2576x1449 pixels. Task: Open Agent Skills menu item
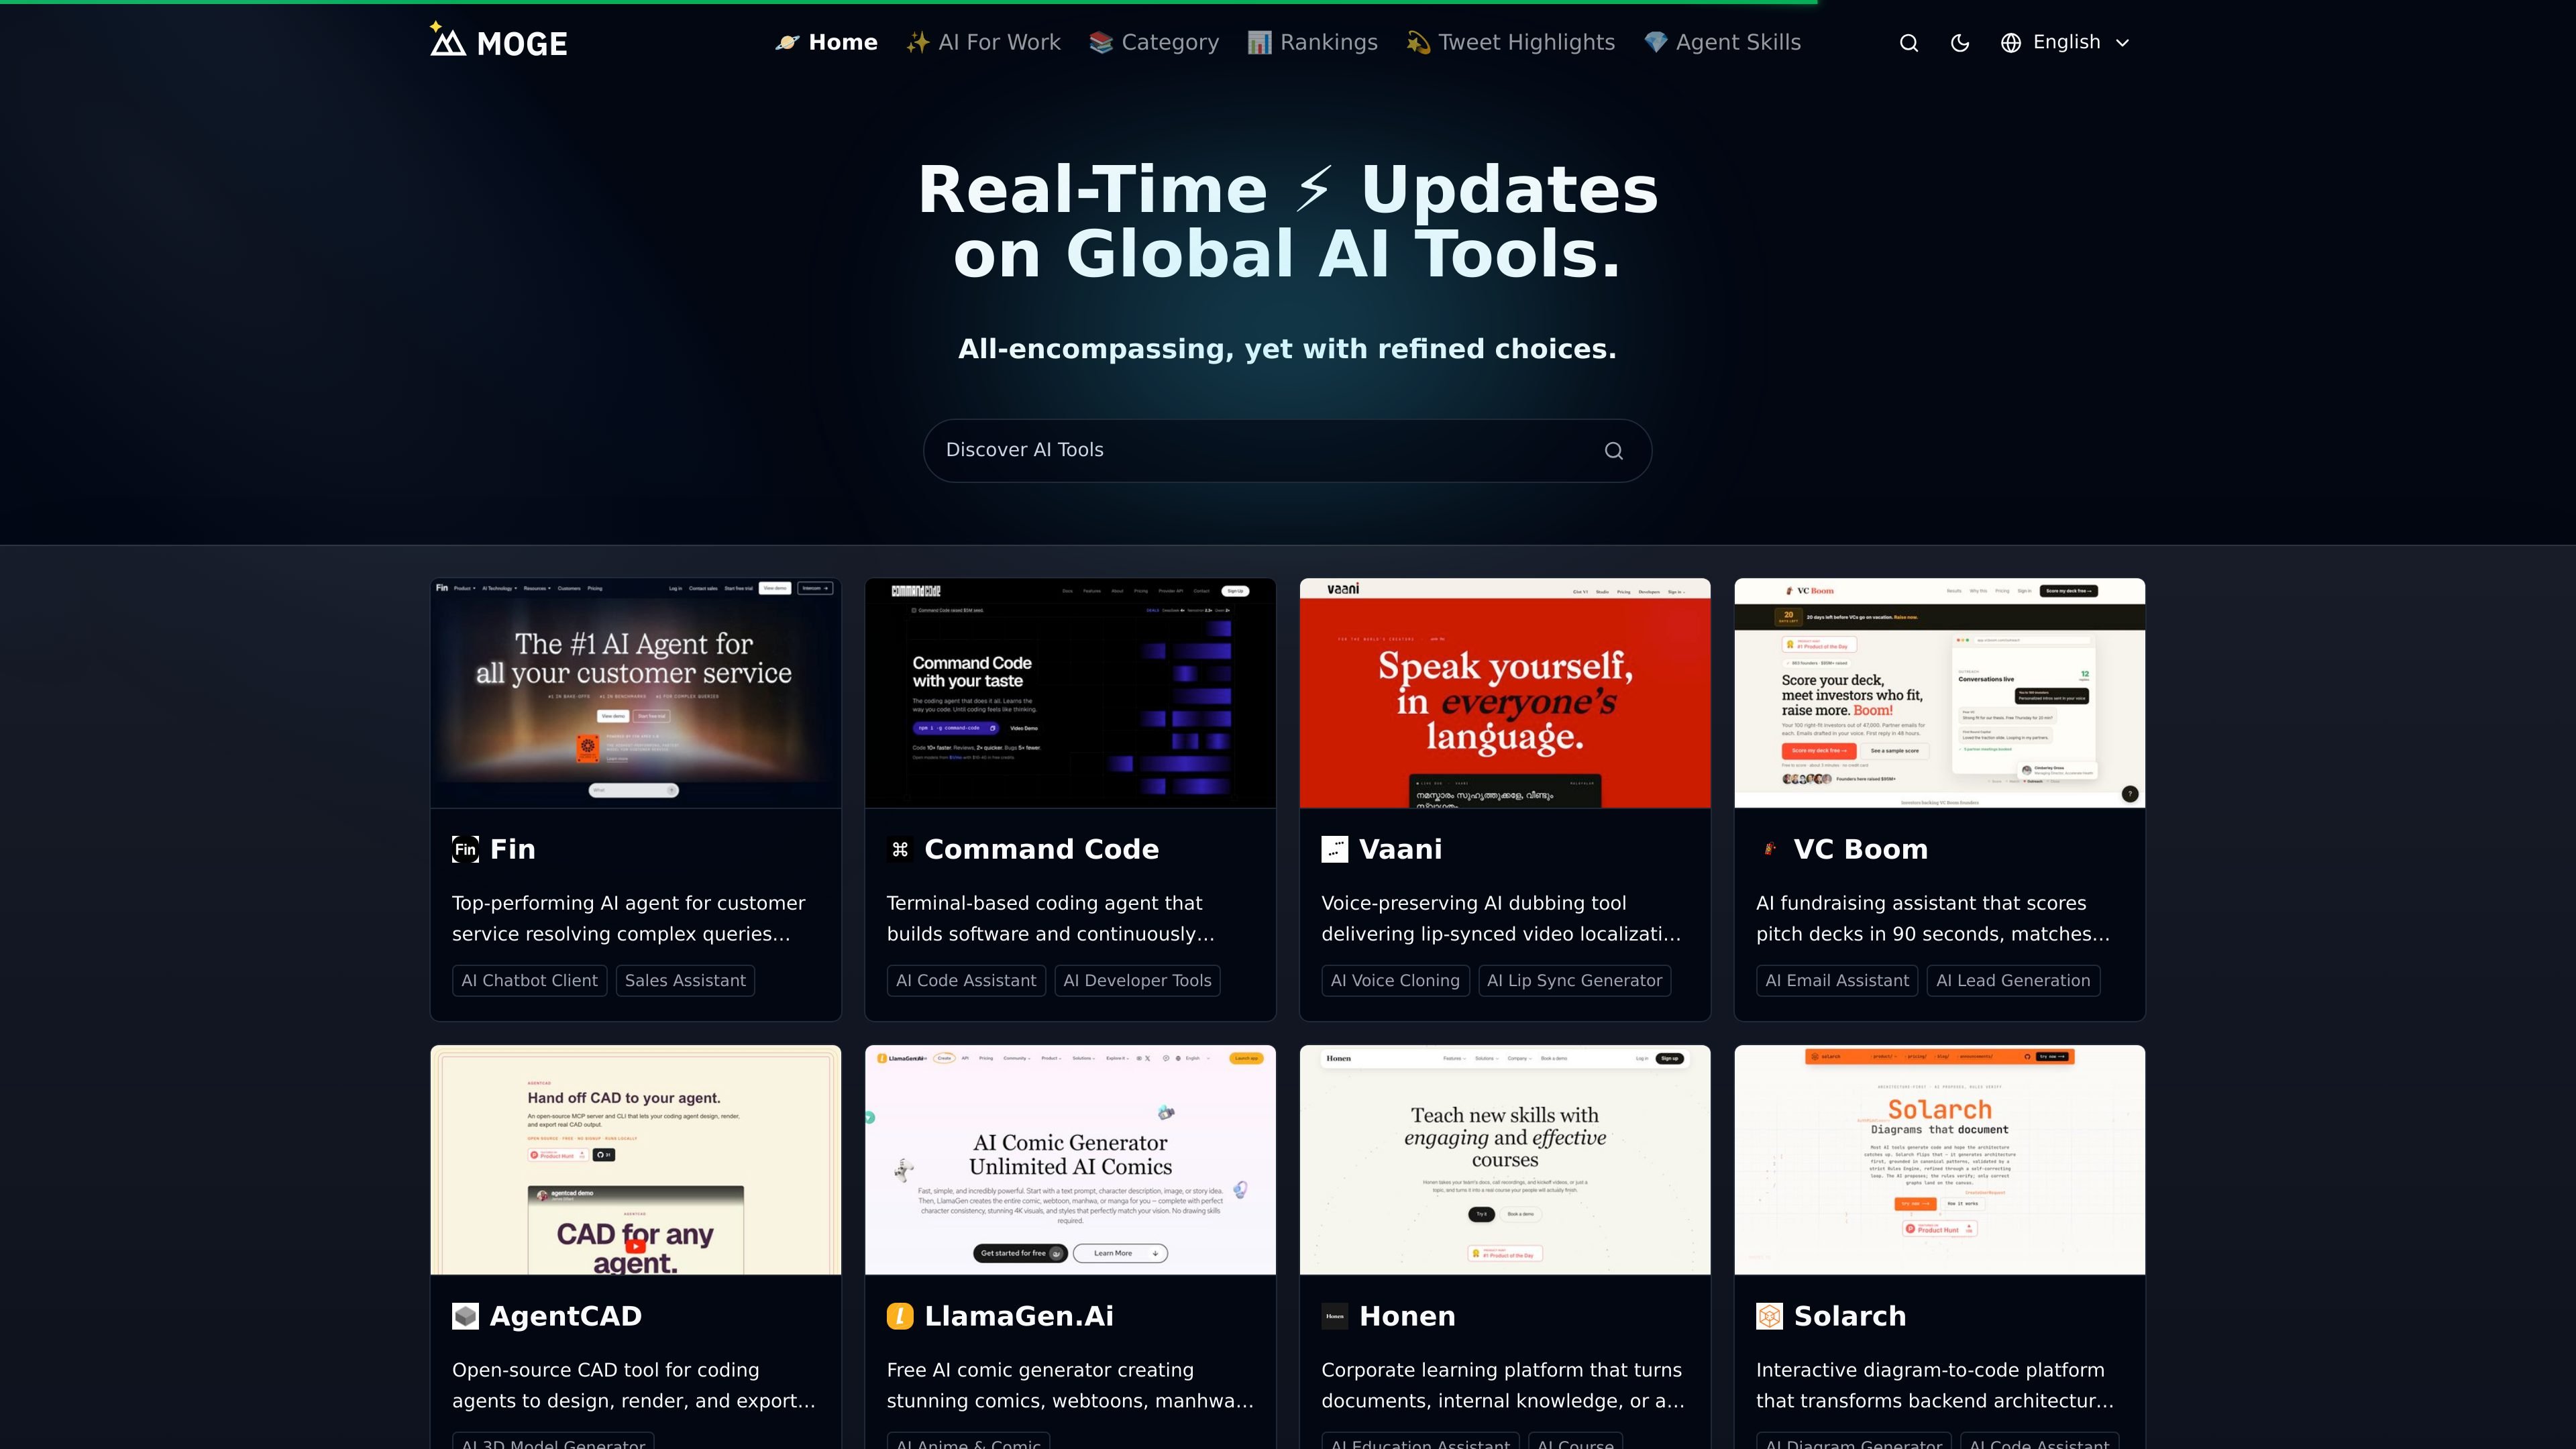click(1723, 42)
